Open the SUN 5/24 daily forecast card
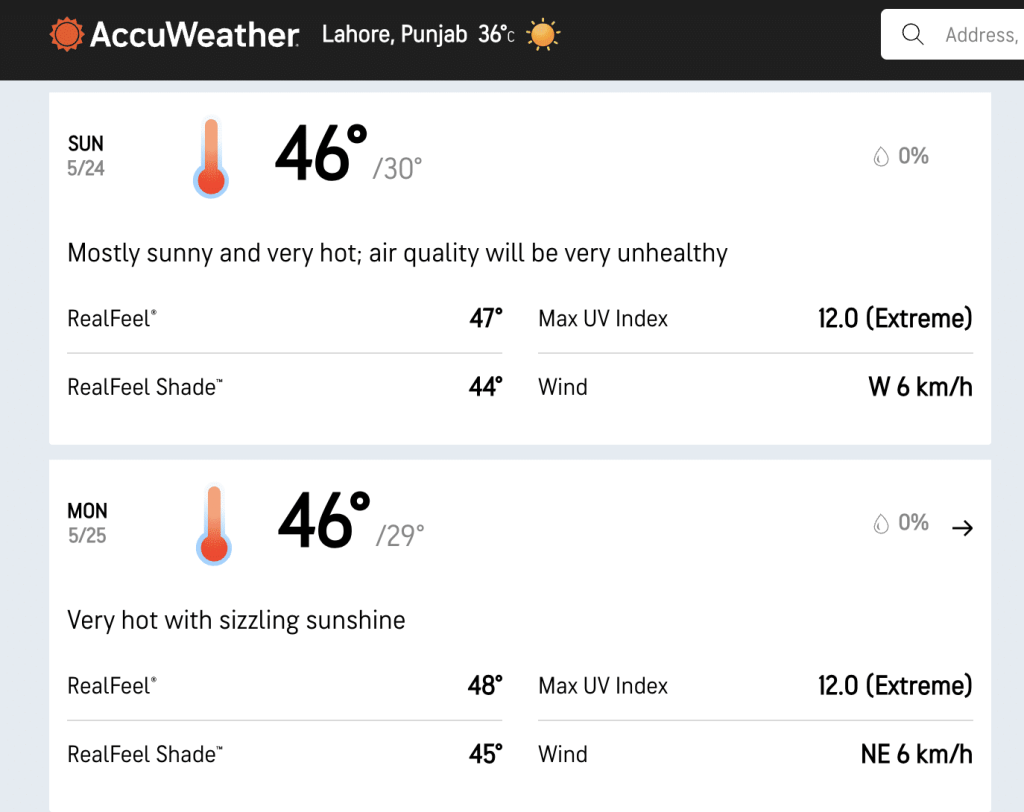The width and height of the screenshot is (1024, 812). [x=520, y=268]
